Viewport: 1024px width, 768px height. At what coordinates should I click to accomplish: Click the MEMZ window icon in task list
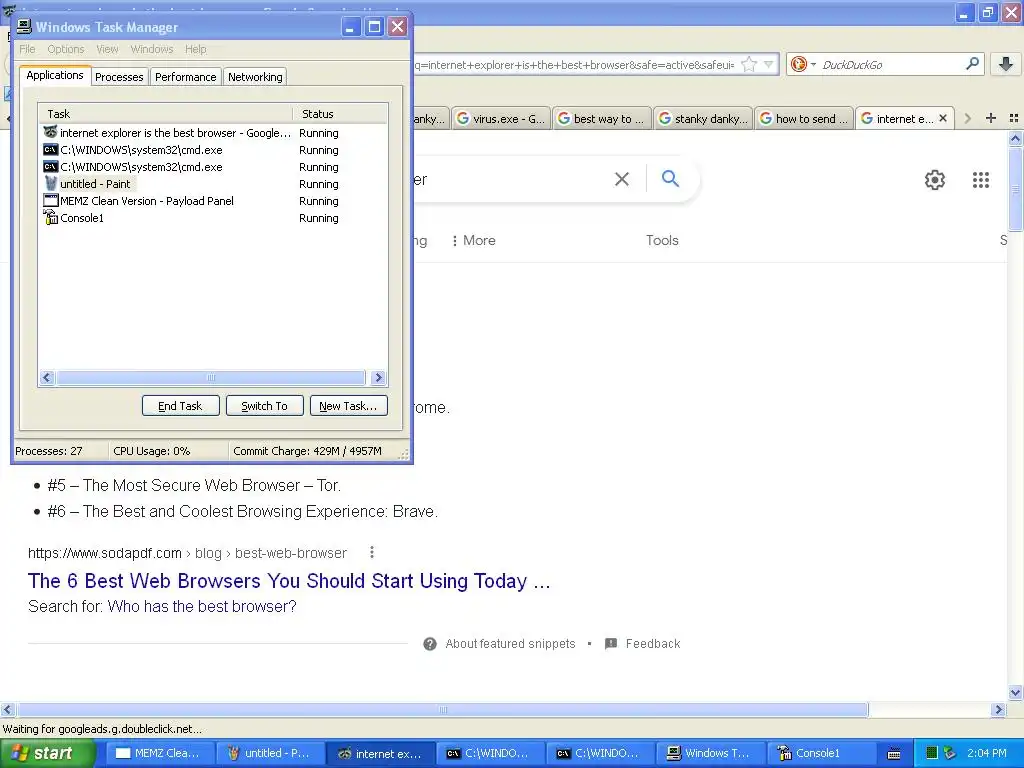50,200
